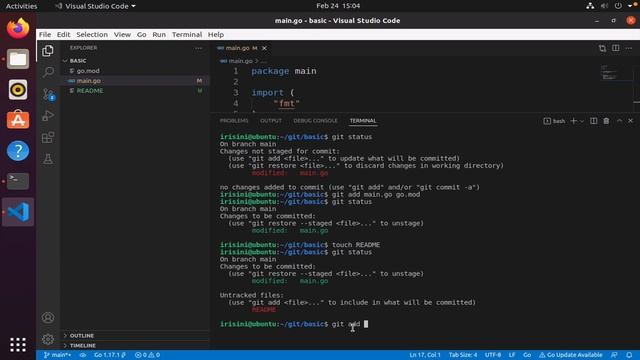This screenshot has width=640, height=360.
Task: Click Tab Size: 4 in status bar
Action: (463, 355)
